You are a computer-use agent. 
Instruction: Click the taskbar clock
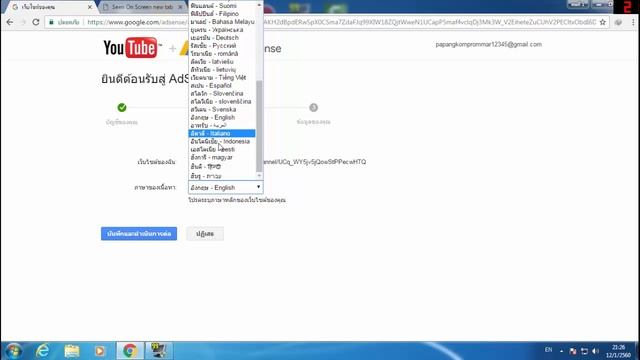click(x=618, y=351)
